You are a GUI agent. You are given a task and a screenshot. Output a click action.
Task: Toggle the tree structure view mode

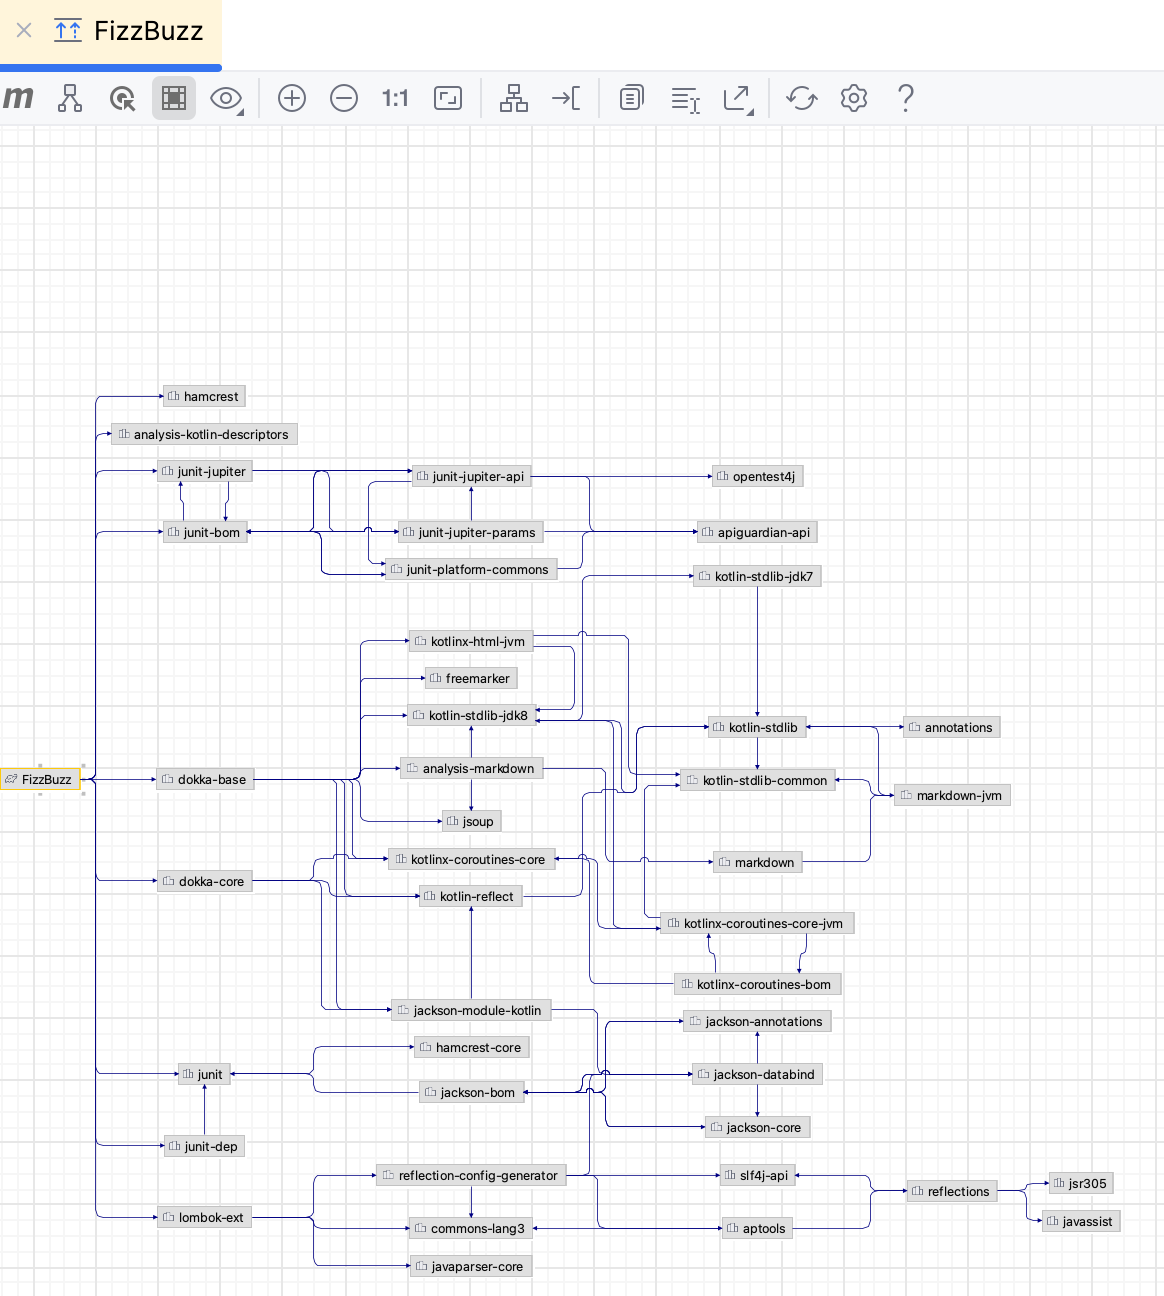70,98
